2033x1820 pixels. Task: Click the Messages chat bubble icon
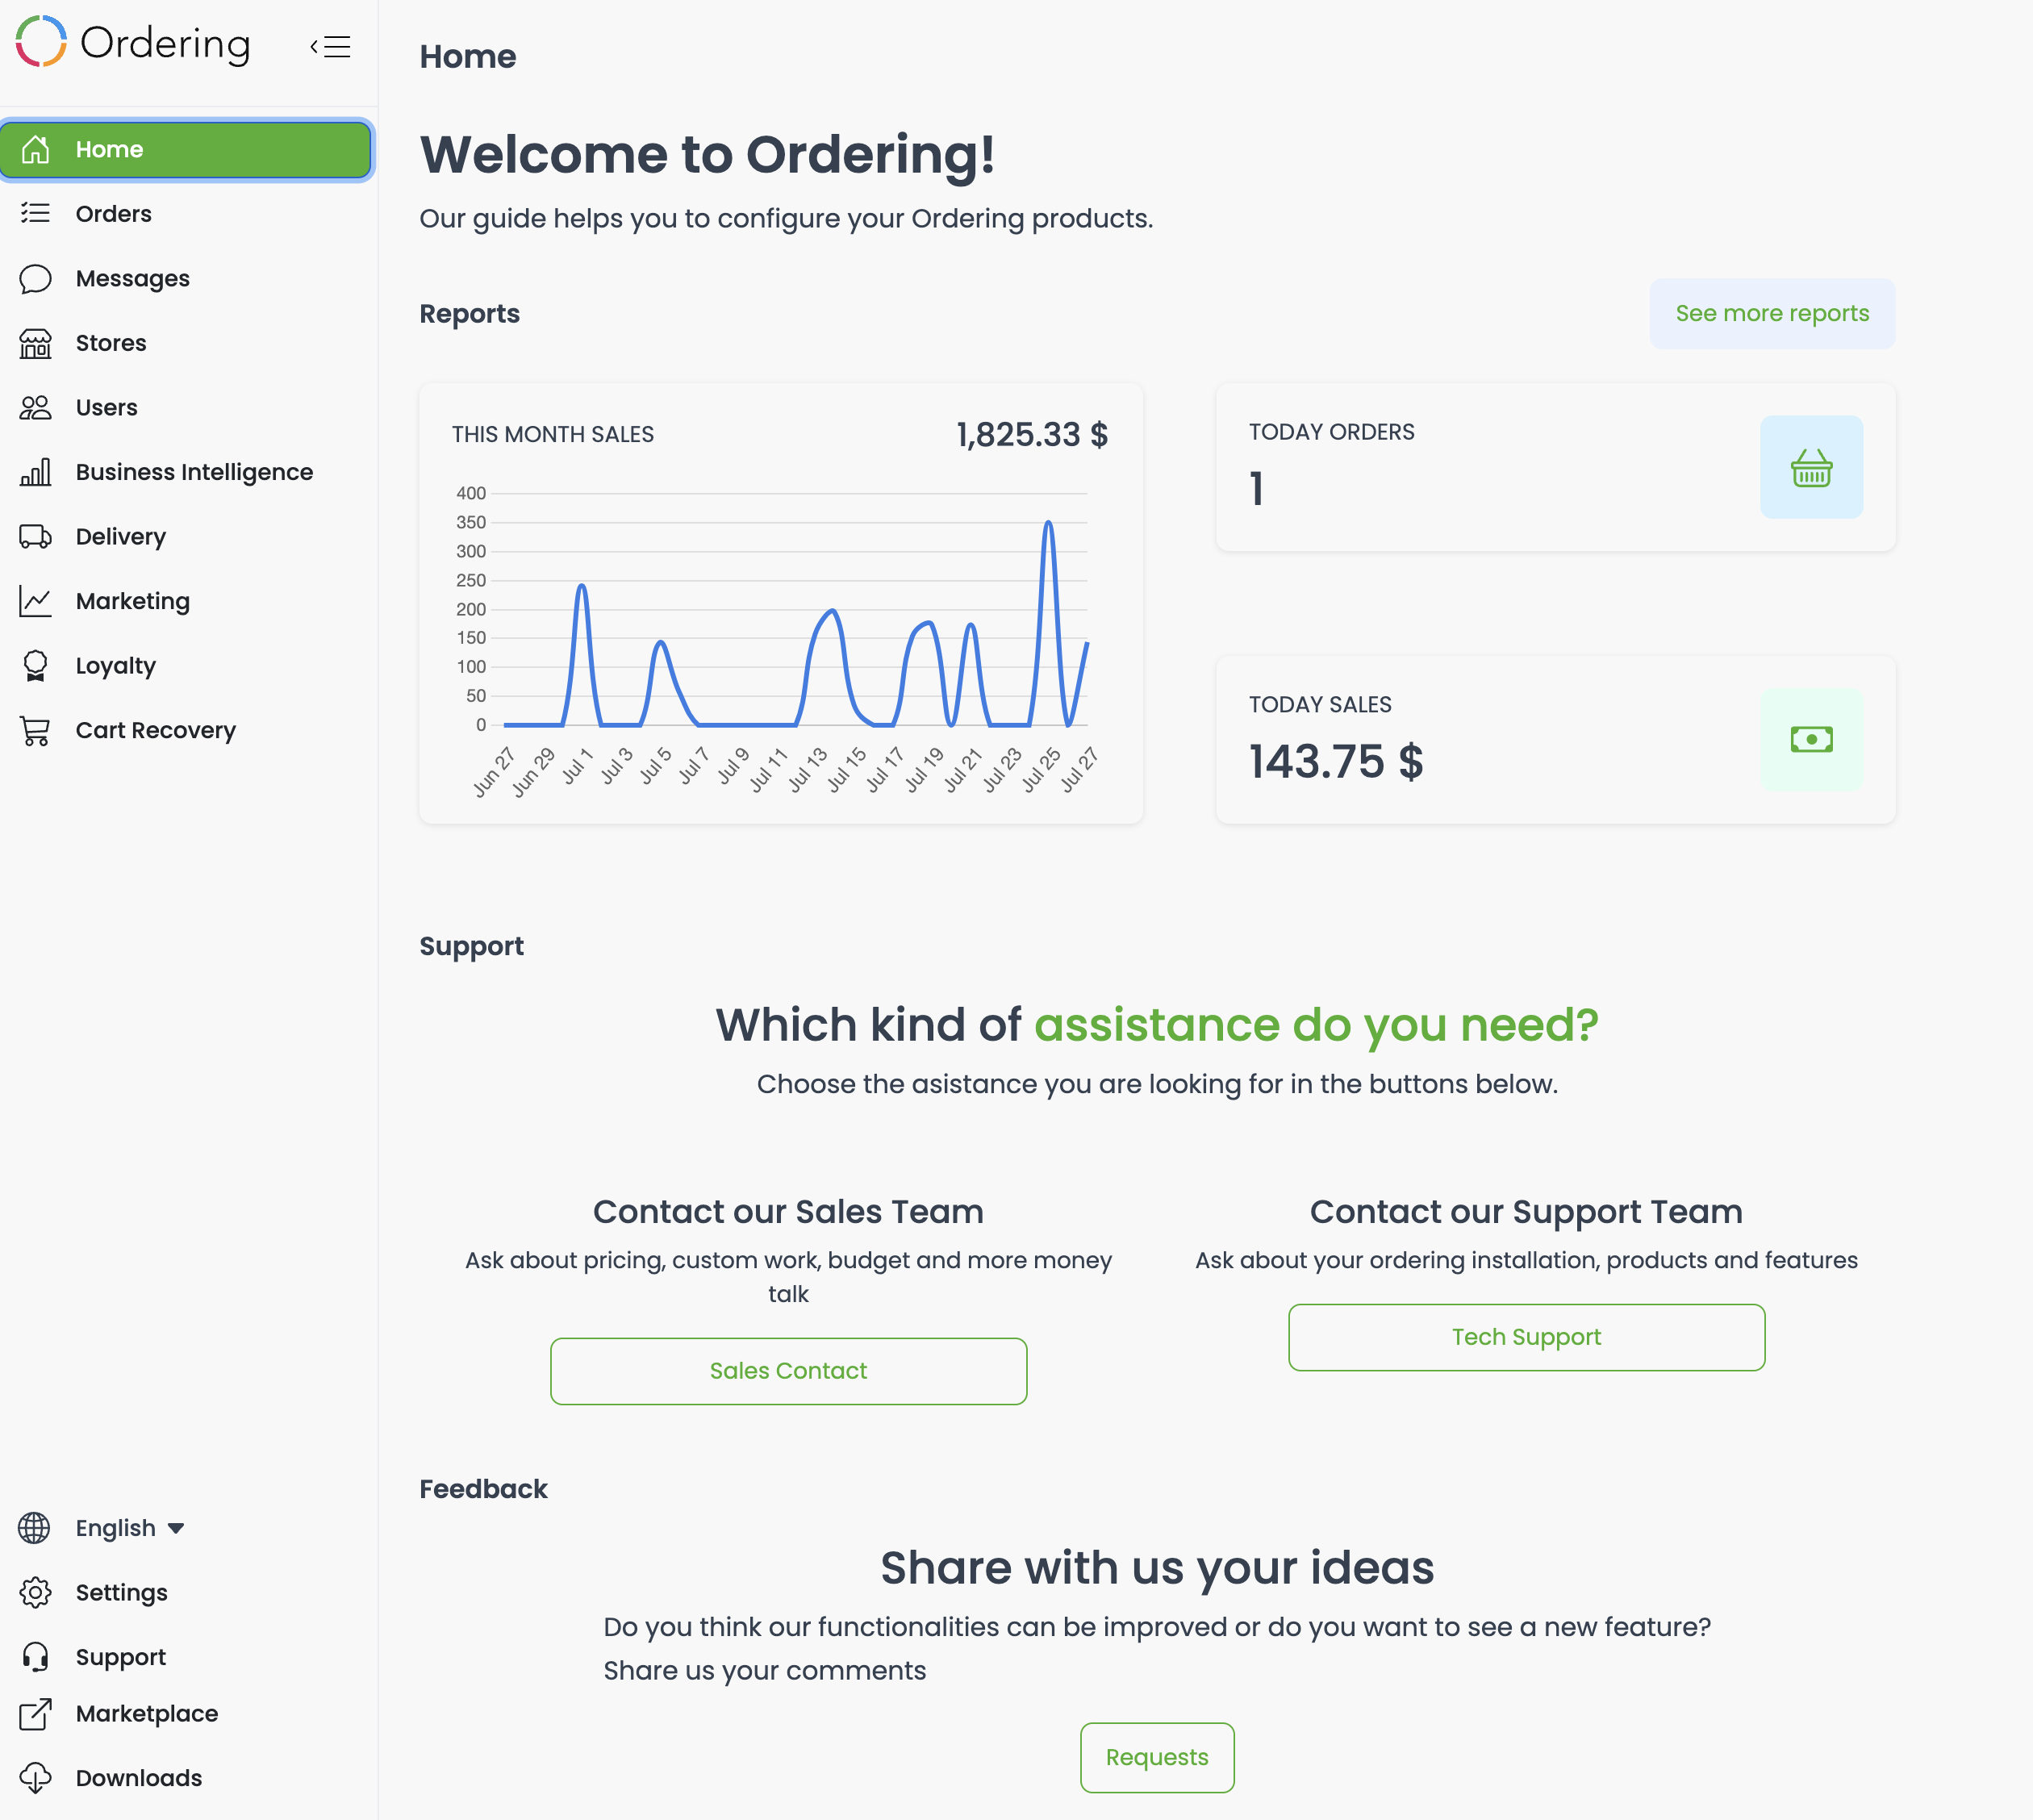(x=35, y=278)
